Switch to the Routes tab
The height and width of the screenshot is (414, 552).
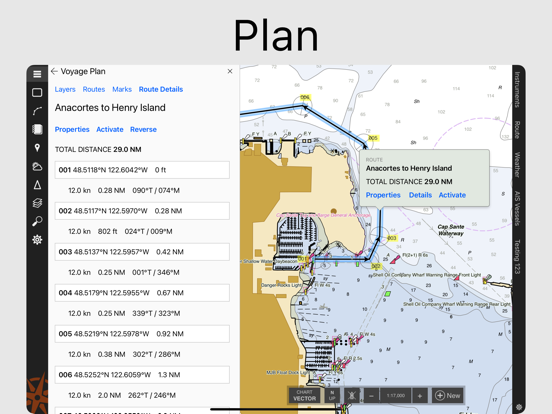[x=94, y=89]
